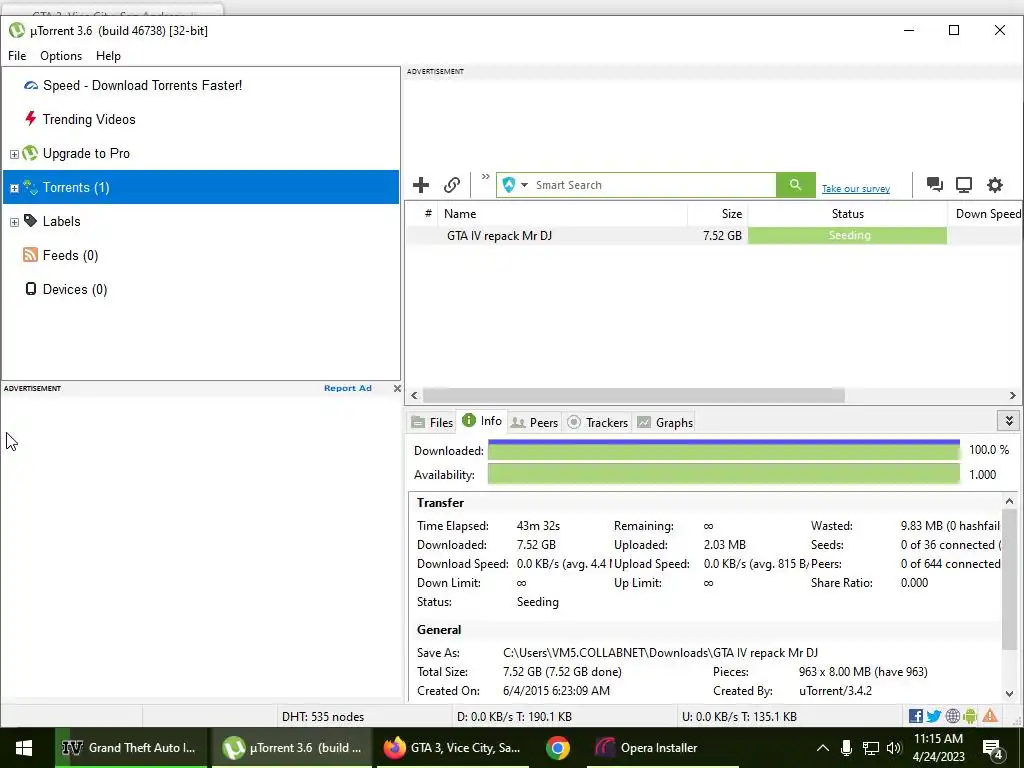Click the Facebook status bar icon
This screenshot has height=768, width=1024.
(x=916, y=716)
